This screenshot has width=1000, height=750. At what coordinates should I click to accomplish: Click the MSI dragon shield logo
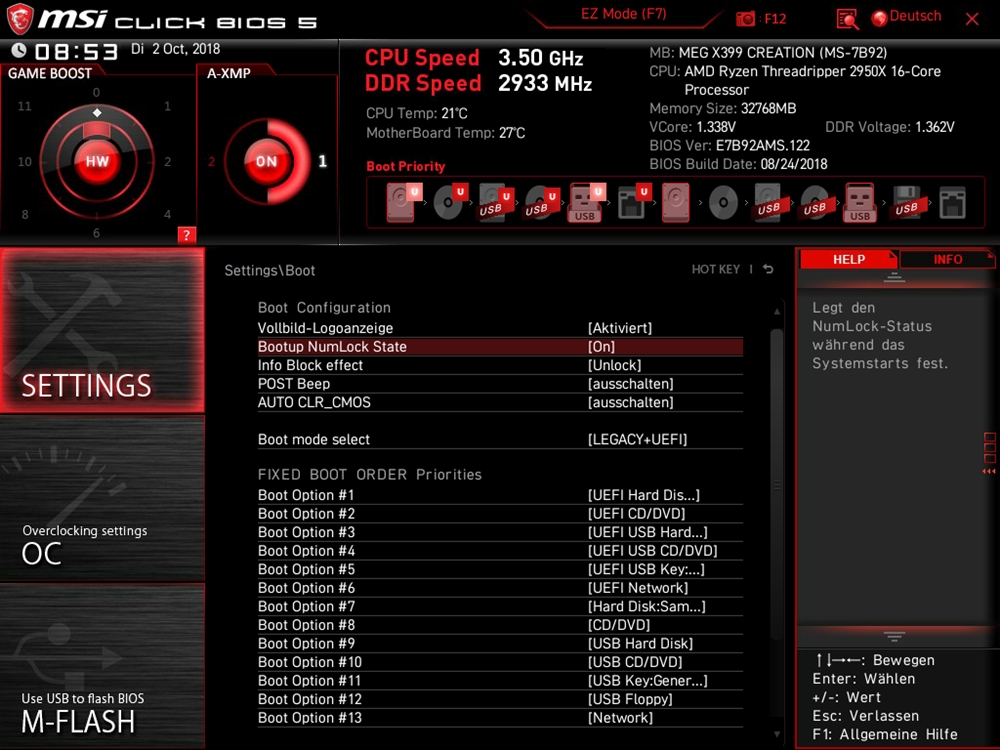coord(20,18)
